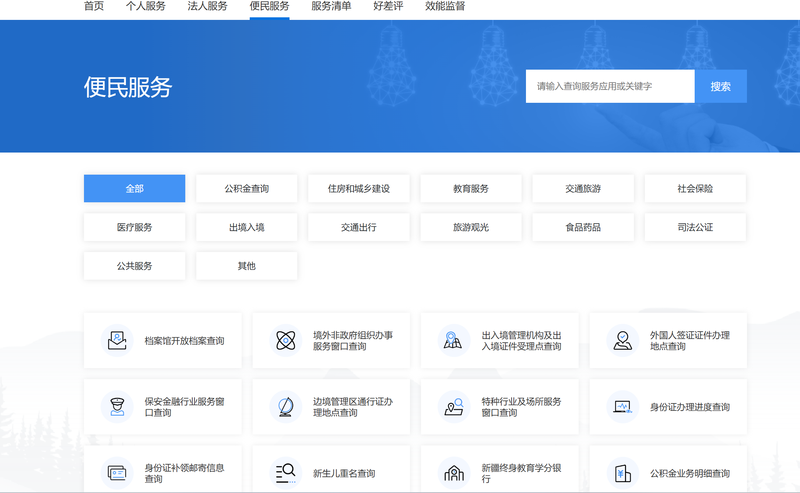This screenshot has width=800, height=493.
Task: Open the 个人服务 navigation tab
Action: [x=146, y=6]
